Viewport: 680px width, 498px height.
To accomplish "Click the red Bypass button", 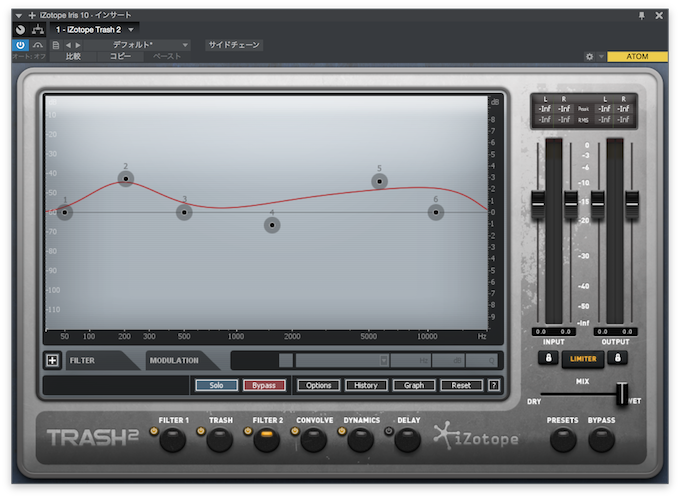I will pyautogui.click(x=264, y=385).
